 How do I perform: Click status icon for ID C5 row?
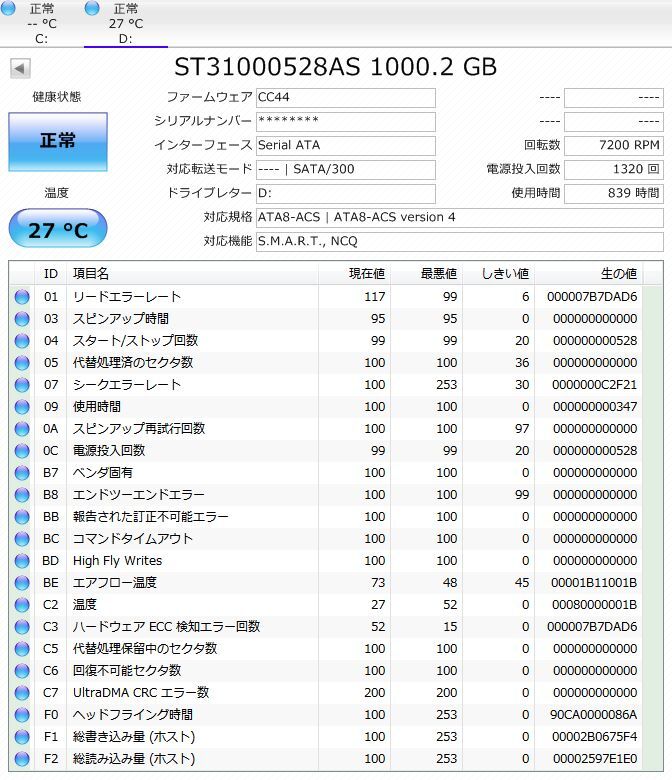[22, 649]
